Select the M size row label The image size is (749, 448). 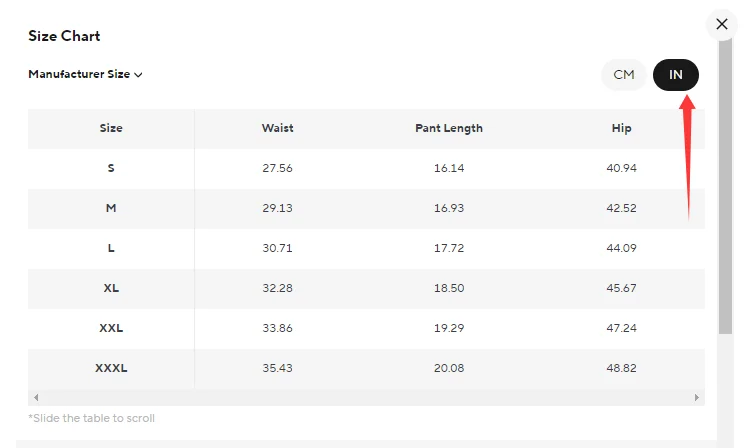pyautogui.click(x=111, y=208)
